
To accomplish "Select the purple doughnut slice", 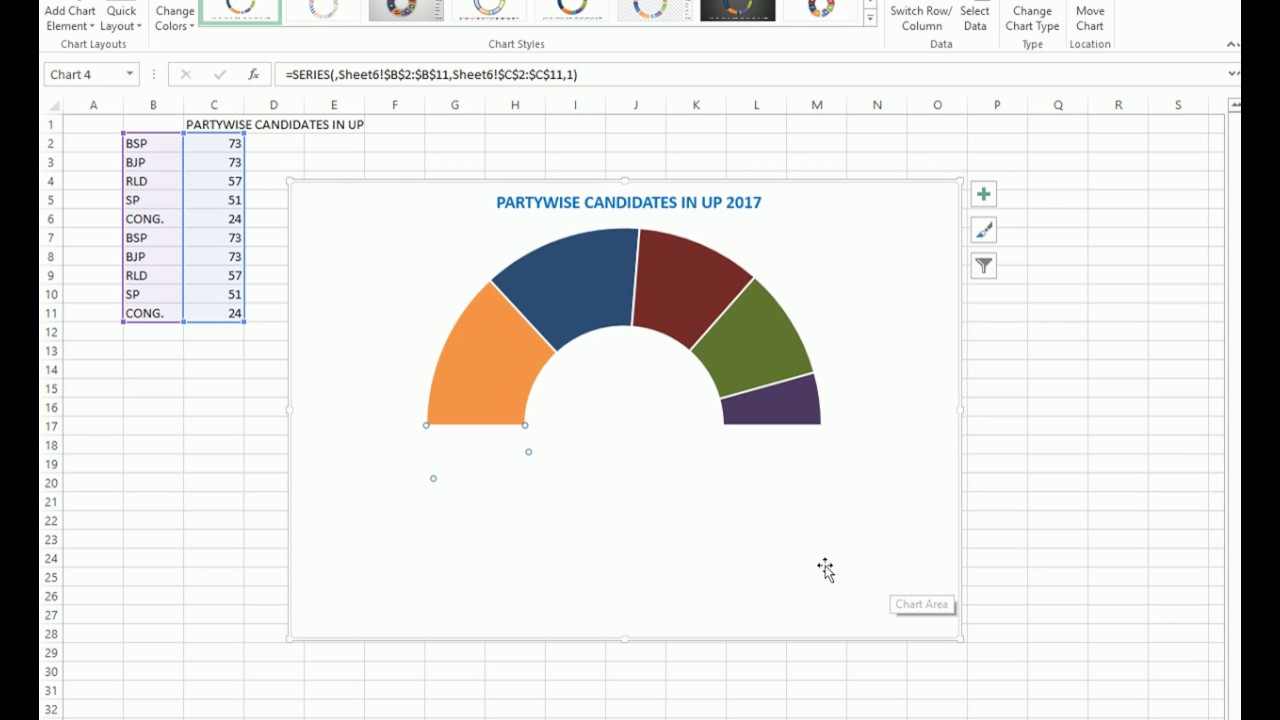I will coord(772,403).
